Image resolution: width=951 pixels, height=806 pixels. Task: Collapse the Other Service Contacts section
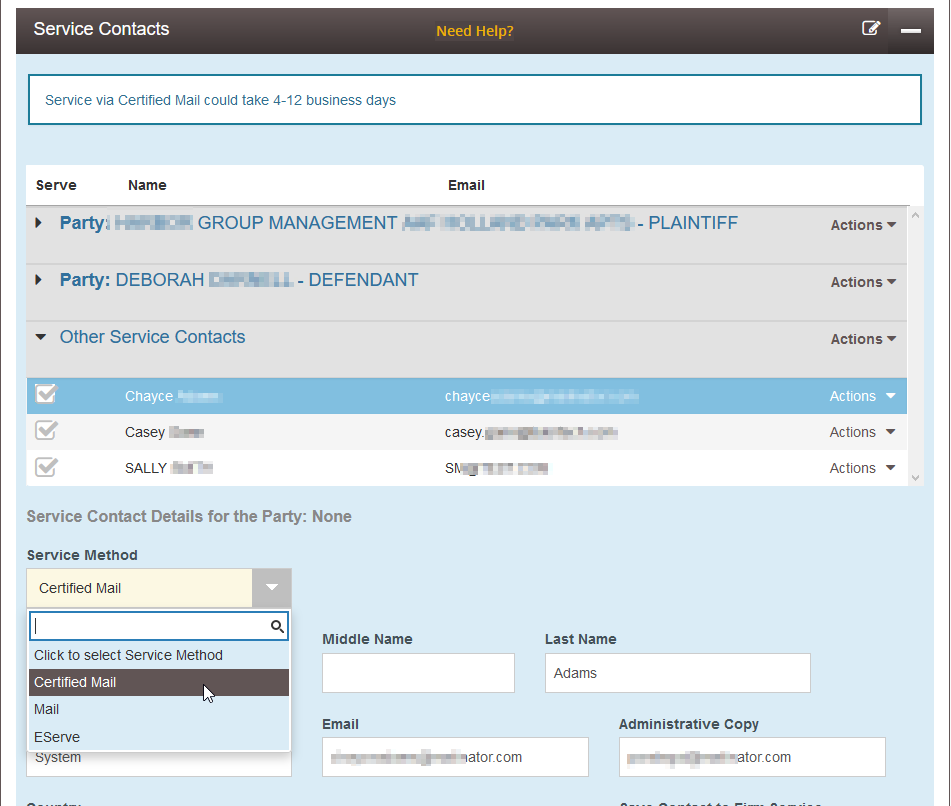click(x=41, y=337)
